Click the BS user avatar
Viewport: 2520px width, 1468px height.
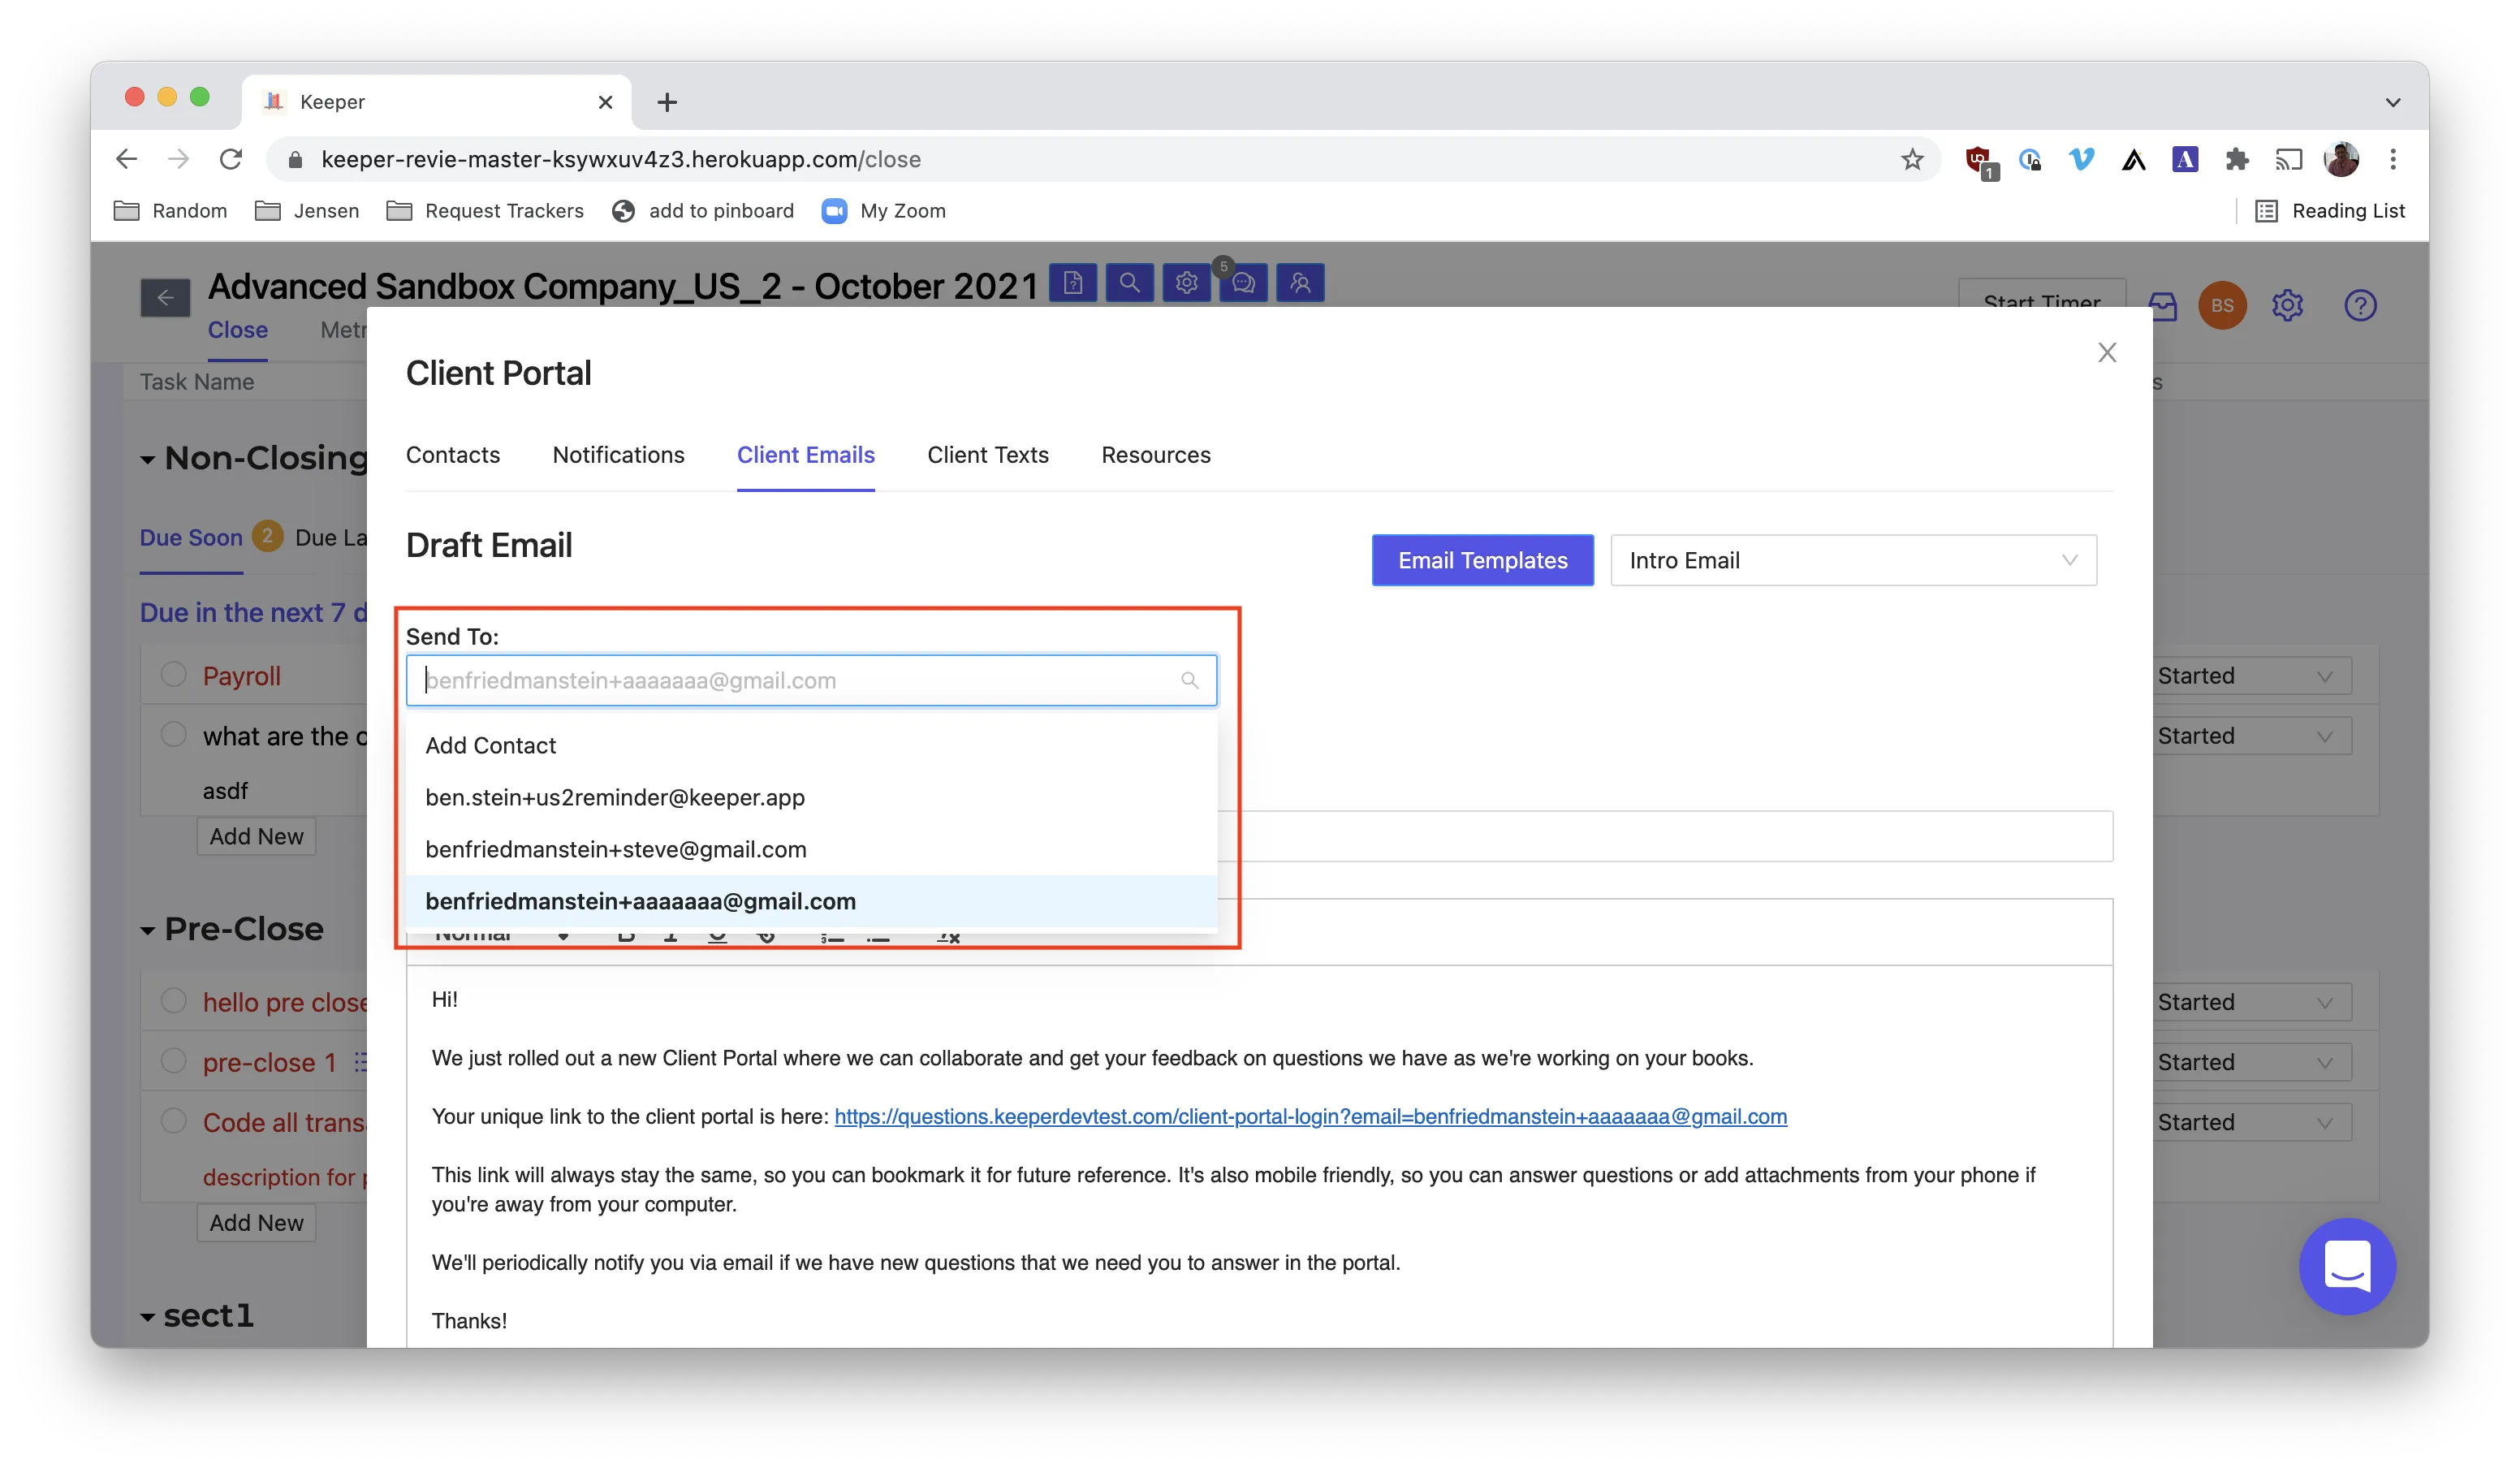[x=2222, y=305]
